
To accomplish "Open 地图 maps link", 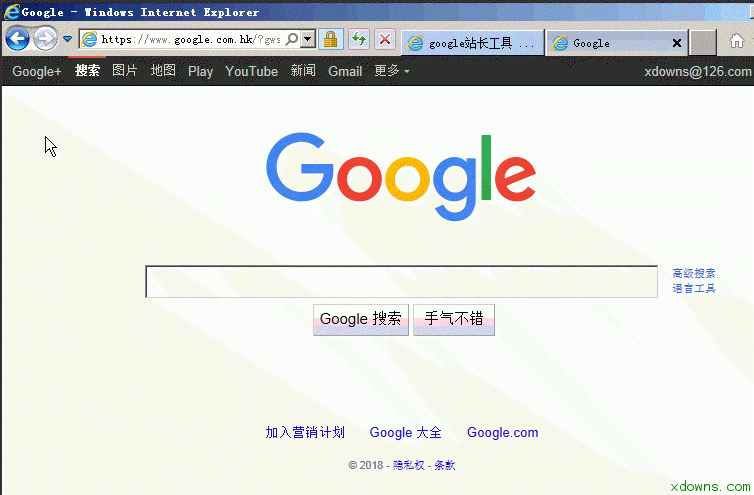I will point(163,71).
